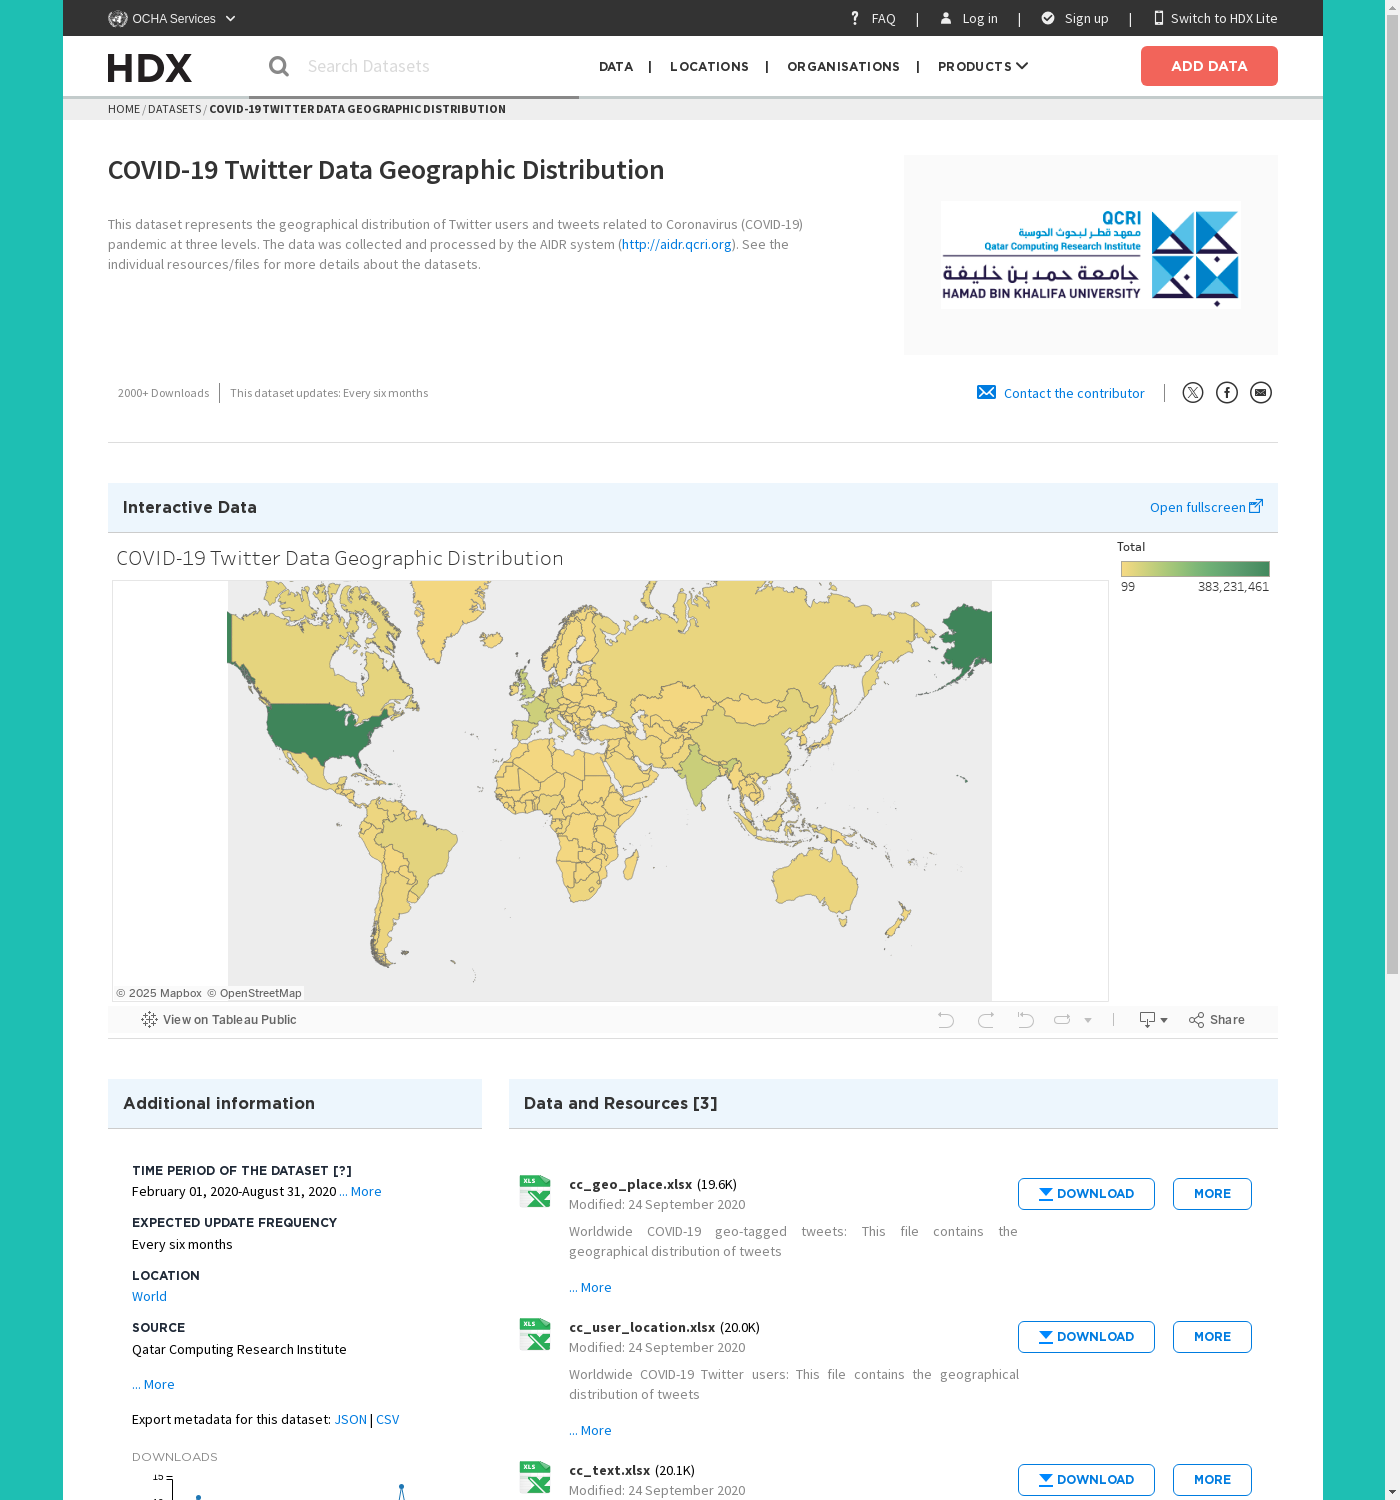Export metadata as CSV
The height and width of the screenshot is (1500, 1400).
tap(387, 1419)
